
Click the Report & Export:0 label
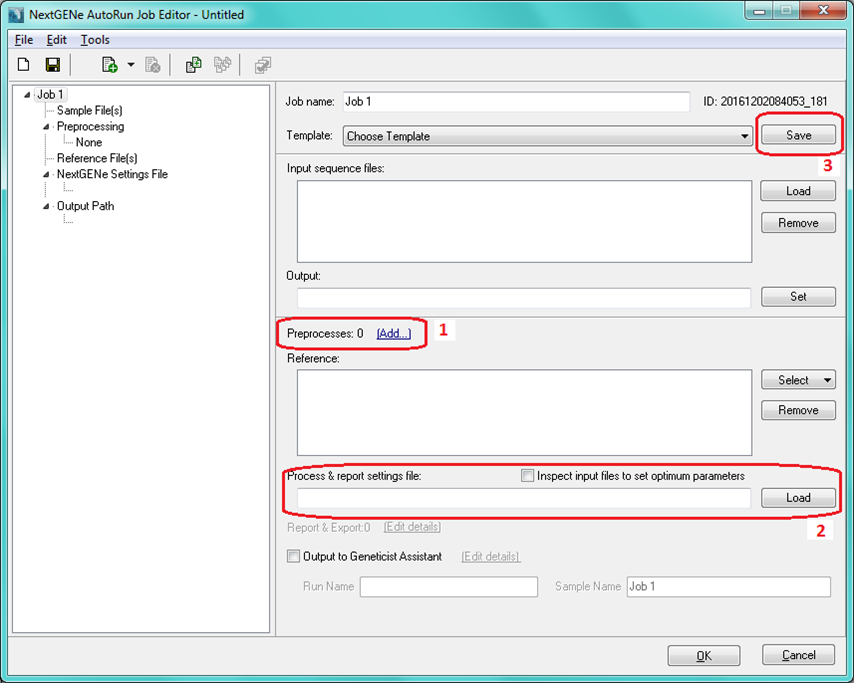pyautogui.click(x=328, y=527)
